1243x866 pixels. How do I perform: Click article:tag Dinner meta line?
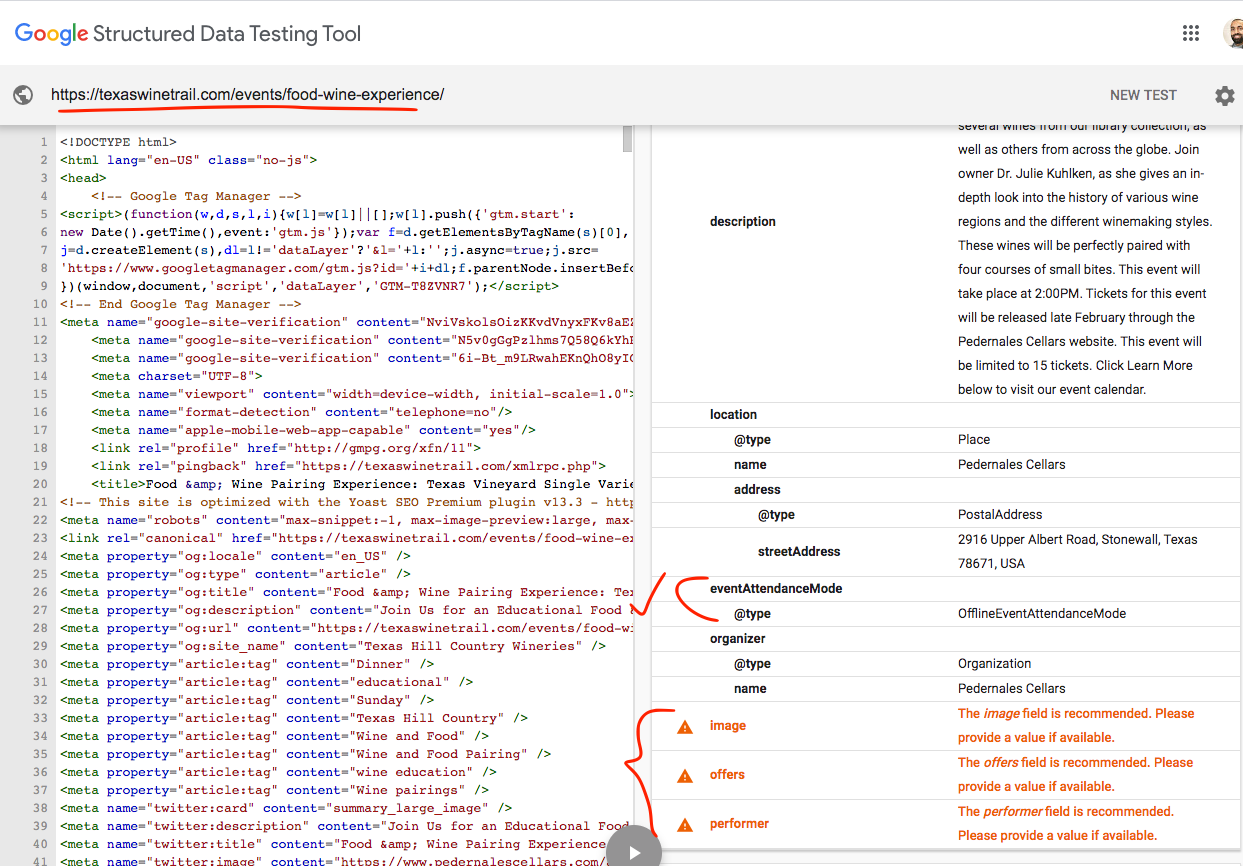coord(247,664)
